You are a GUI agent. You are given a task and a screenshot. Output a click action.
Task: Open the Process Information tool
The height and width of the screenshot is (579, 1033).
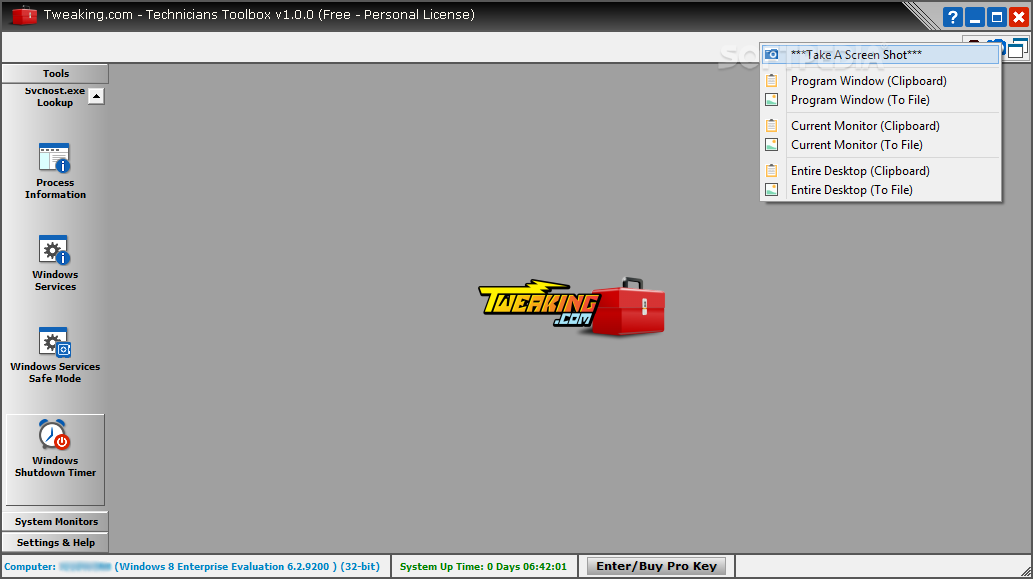click(x=55, y=171)
